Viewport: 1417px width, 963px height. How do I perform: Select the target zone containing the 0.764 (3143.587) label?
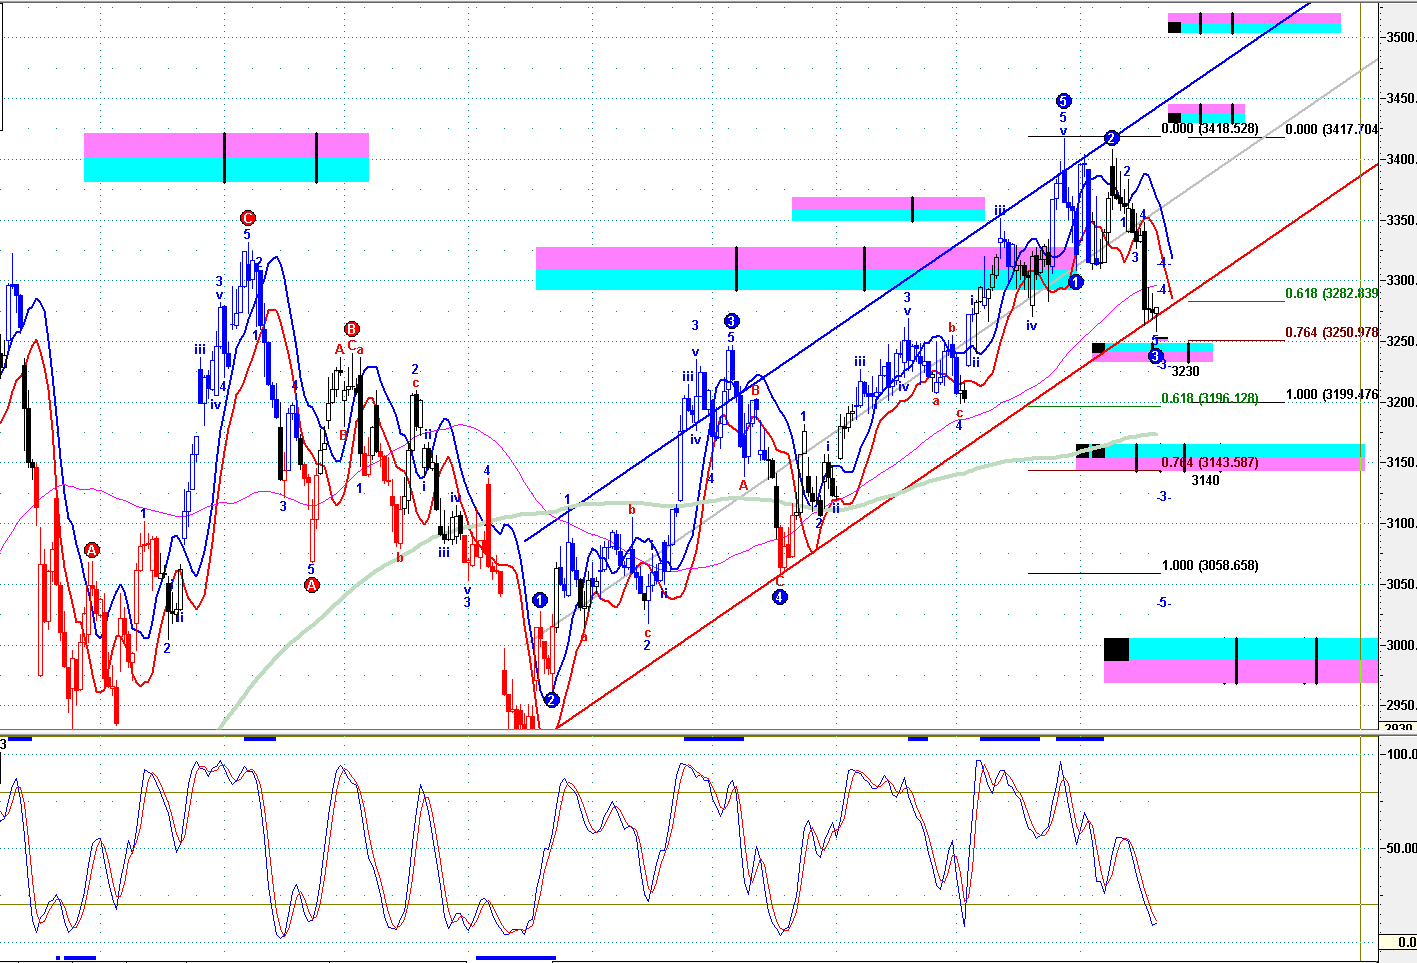[x=1220, y=457]
